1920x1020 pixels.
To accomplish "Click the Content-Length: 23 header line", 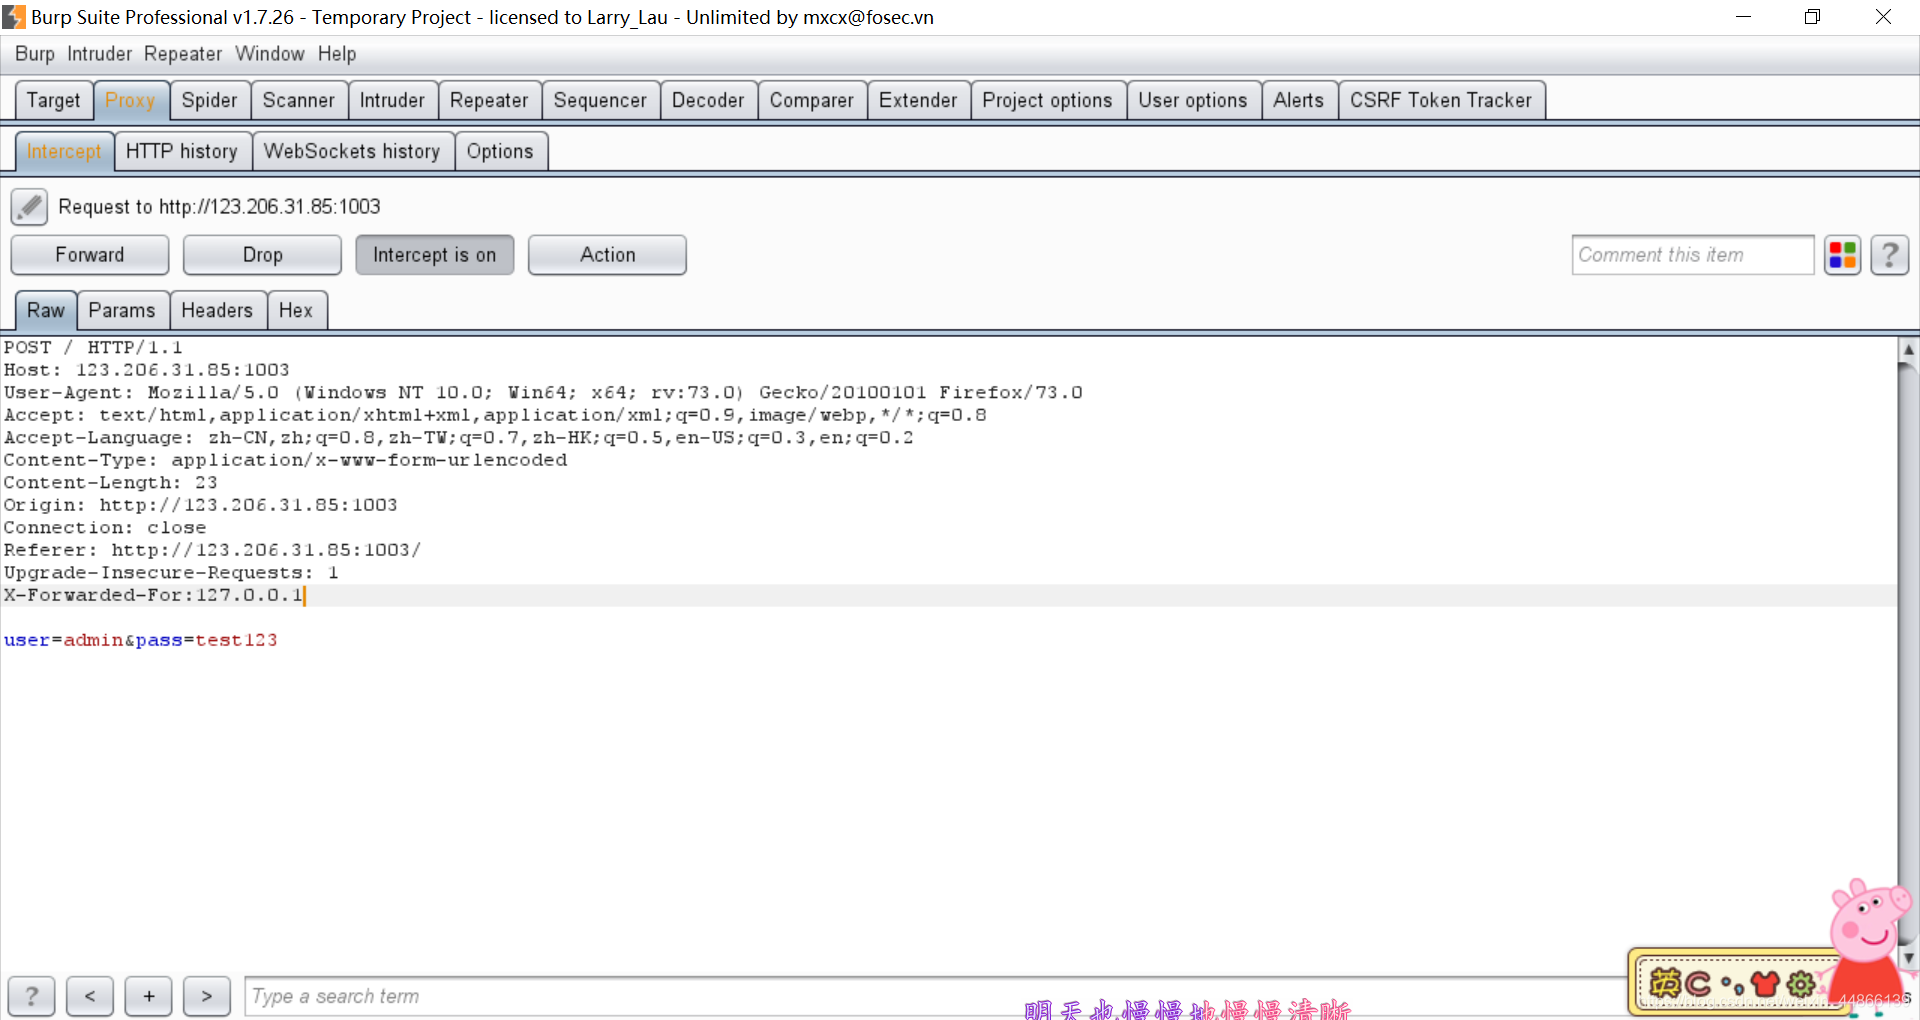I will click(x=110, y=482).
